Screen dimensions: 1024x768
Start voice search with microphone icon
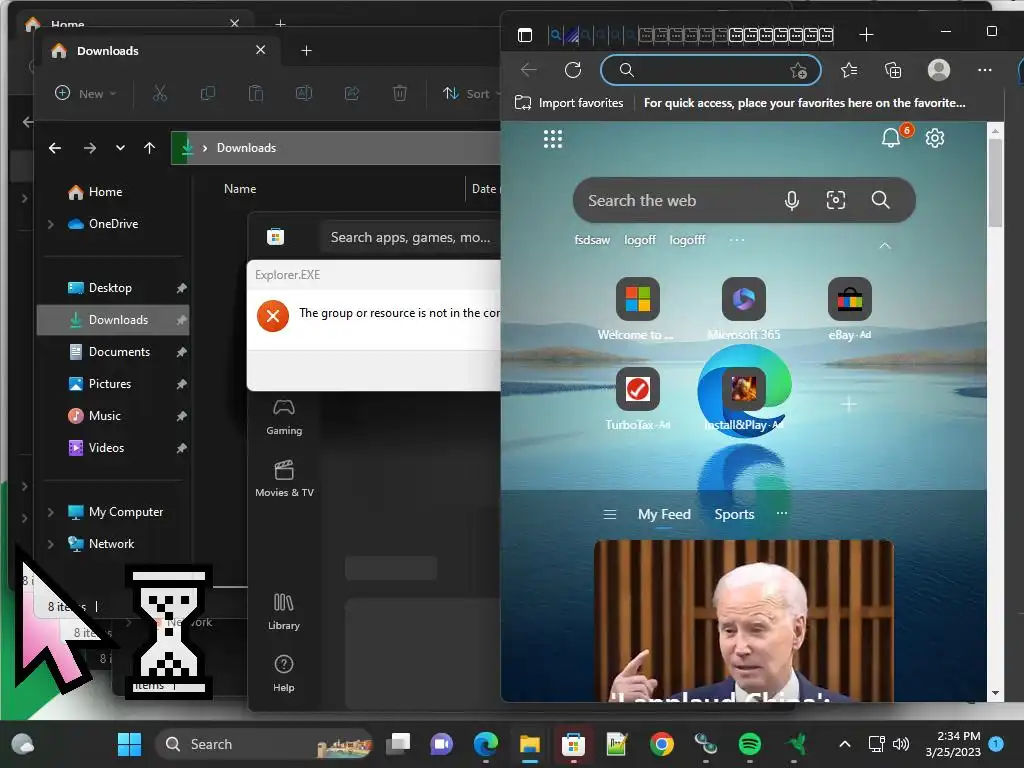click(x=792, y=200)
